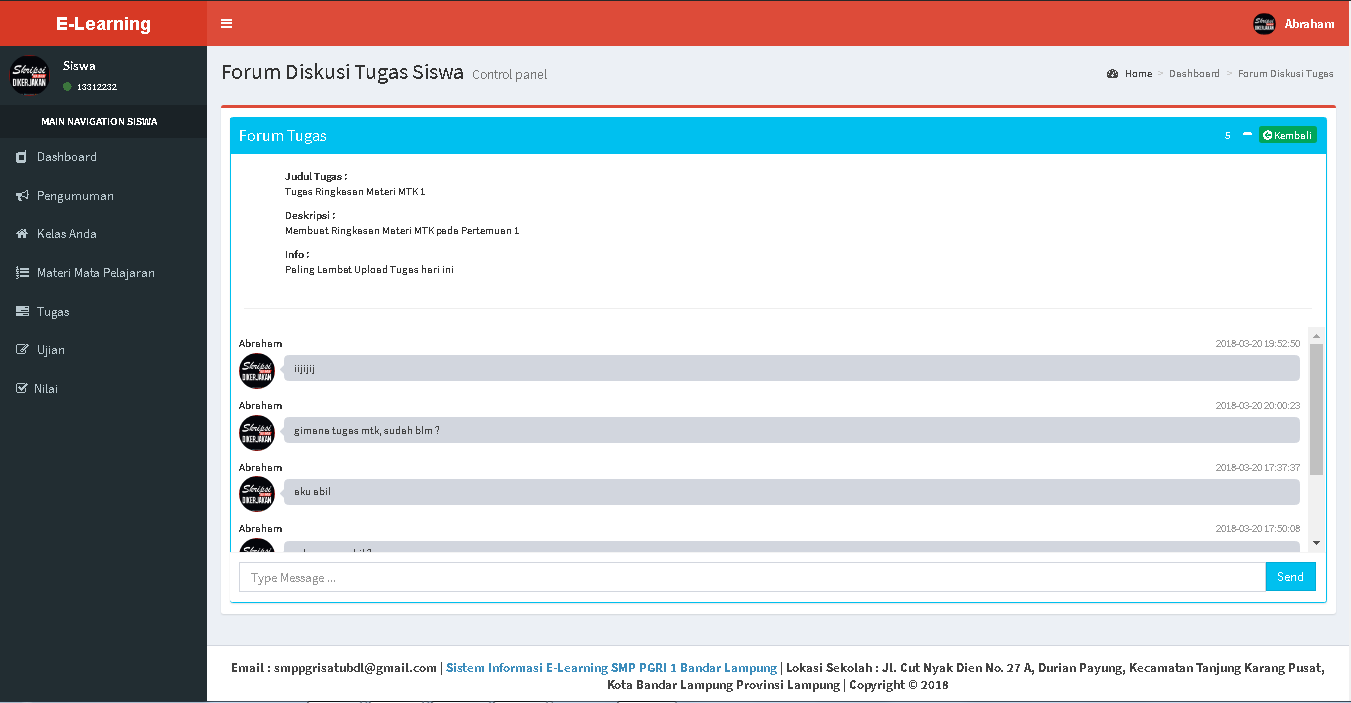Focus the Type Message input field
This screenshot has height=703, width=1351.
(x=752, y=577)
